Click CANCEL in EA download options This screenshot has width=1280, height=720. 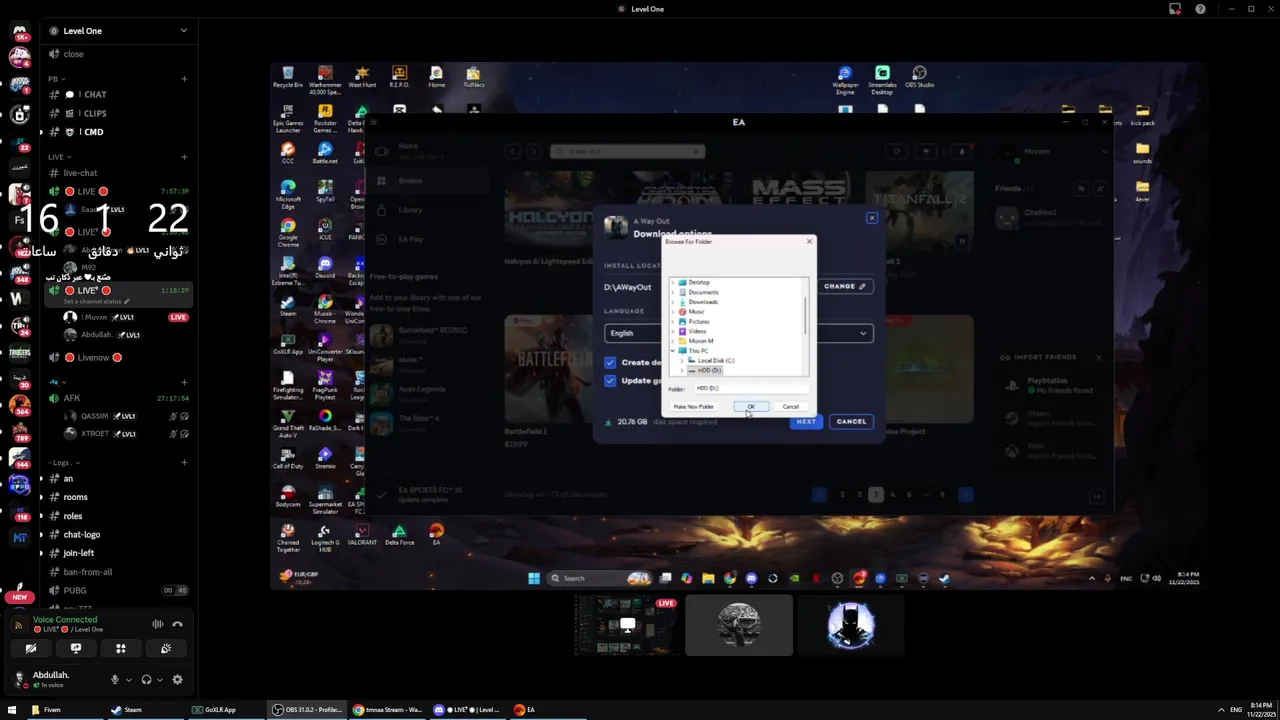(851, 421)
